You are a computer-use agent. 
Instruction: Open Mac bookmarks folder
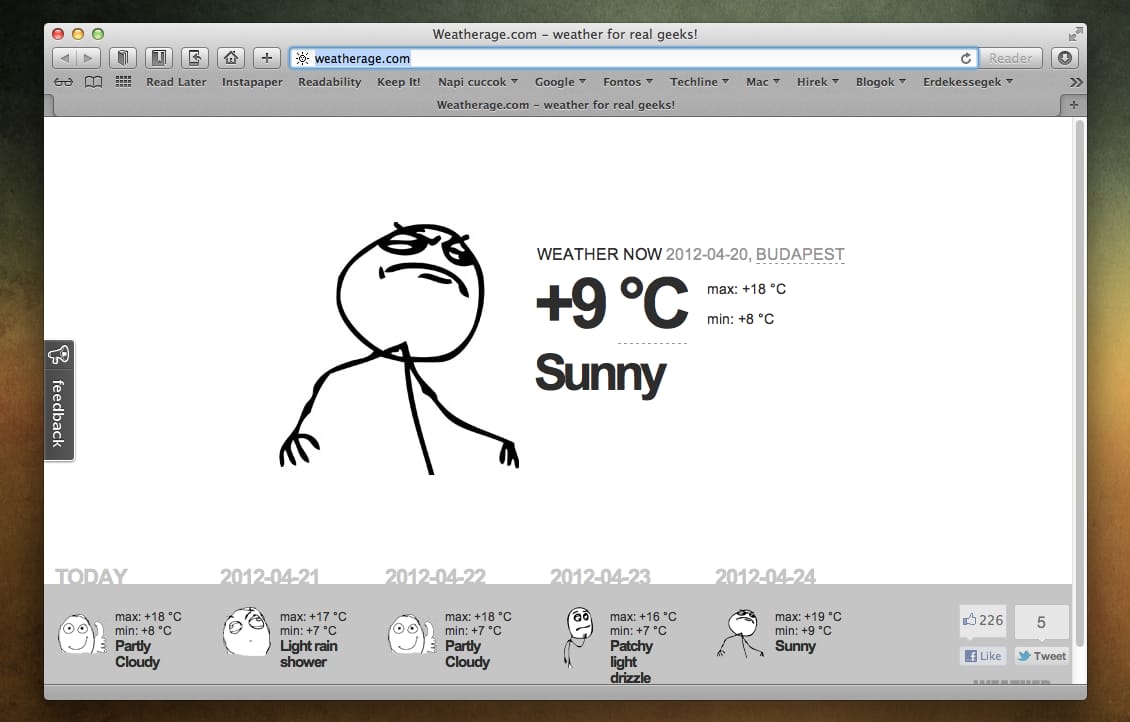[762, 82]
